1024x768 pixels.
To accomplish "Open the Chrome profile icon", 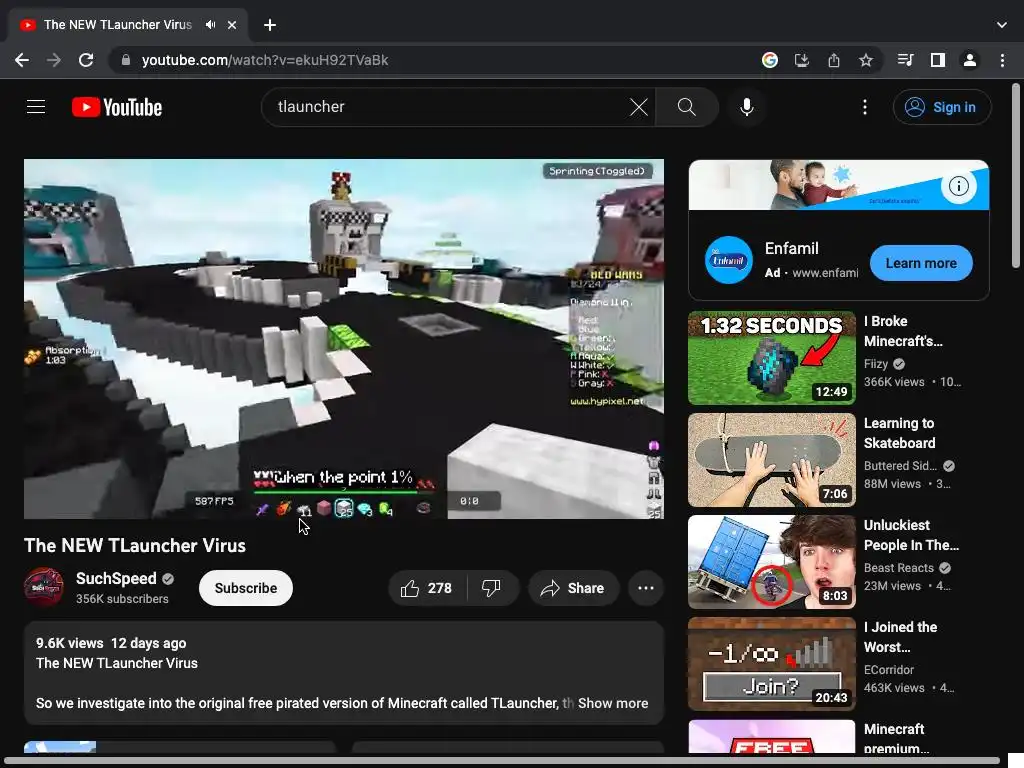I will coord(970,60).
